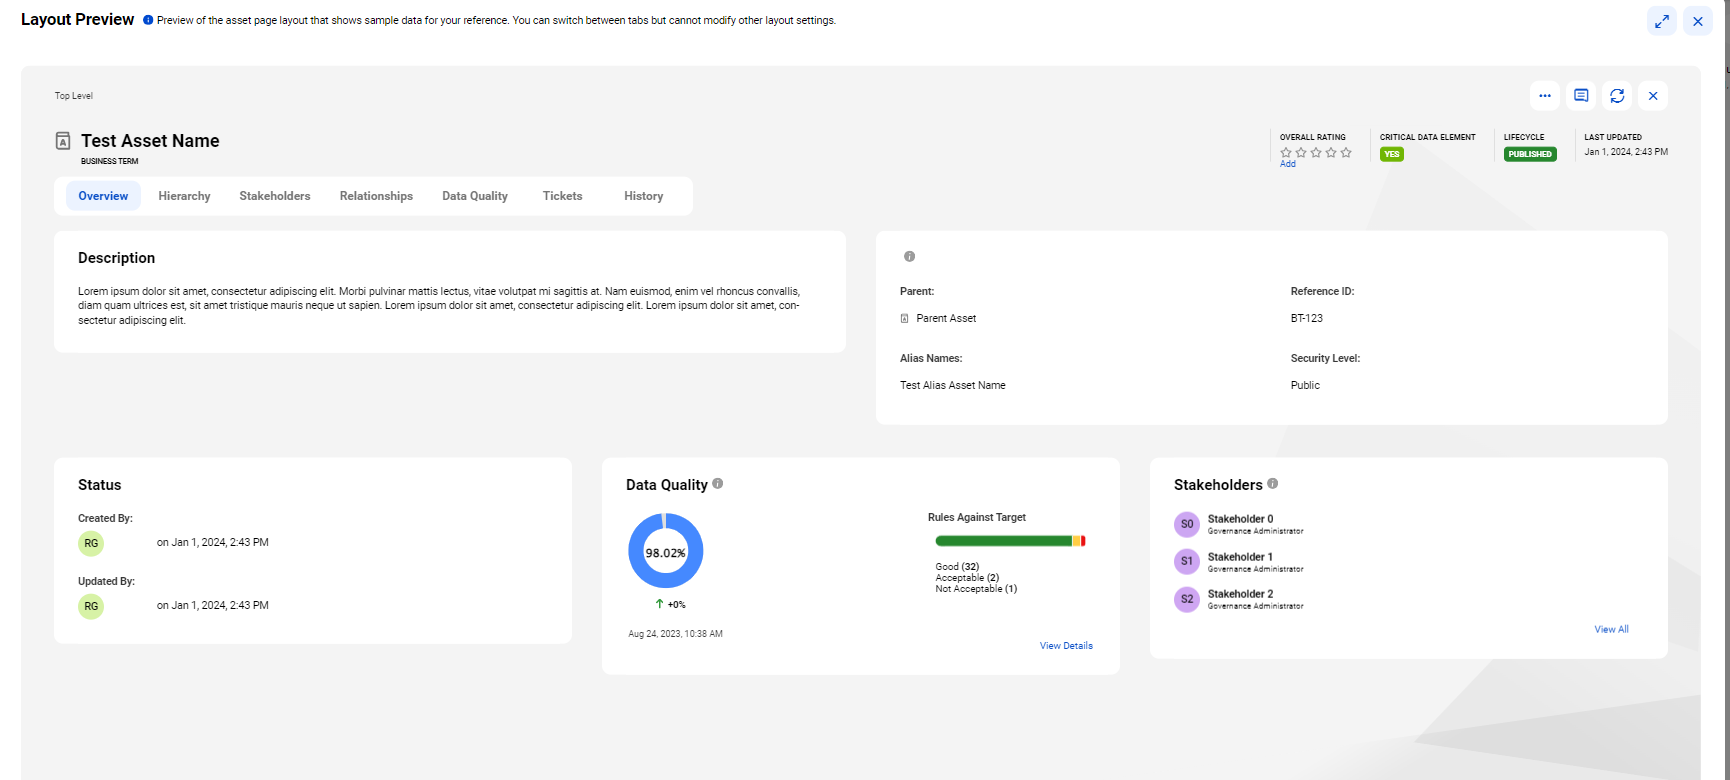The height and width of the screenshot is (780, 1730).
Task: Click the S1 stakeholder avatar
Action: pos(1187,561)
